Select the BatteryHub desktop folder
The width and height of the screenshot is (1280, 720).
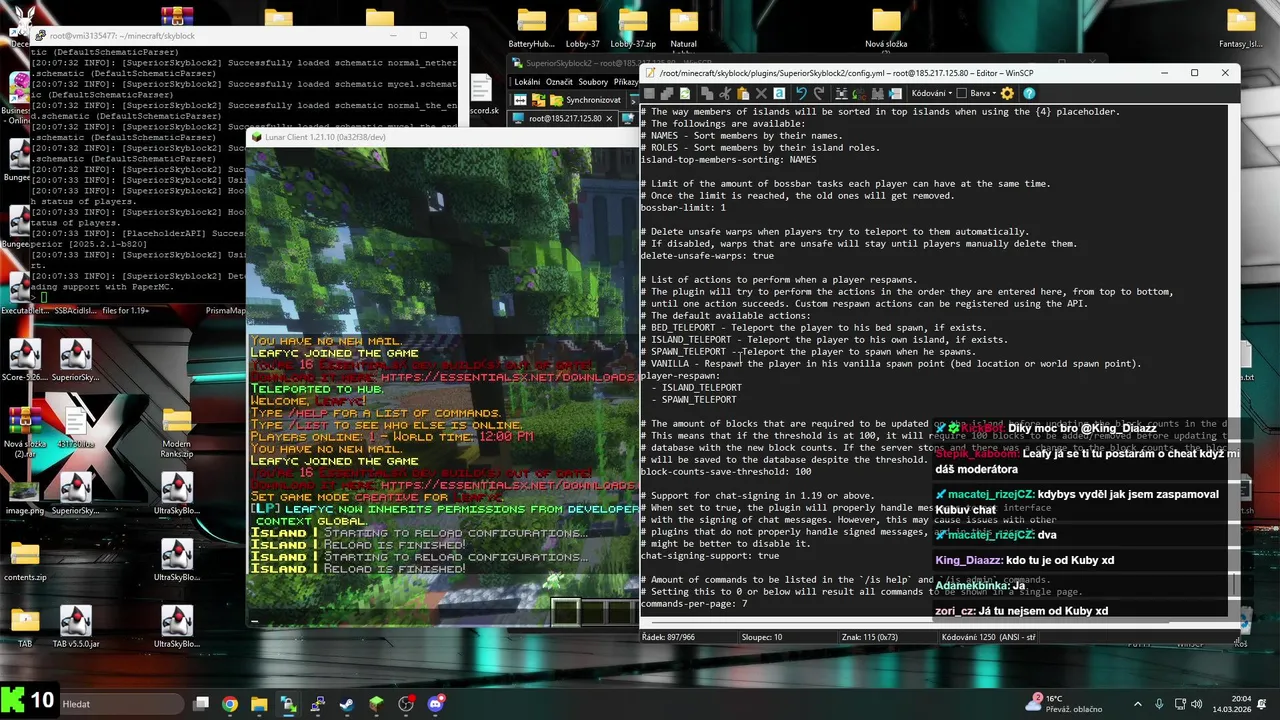point(531,28)
